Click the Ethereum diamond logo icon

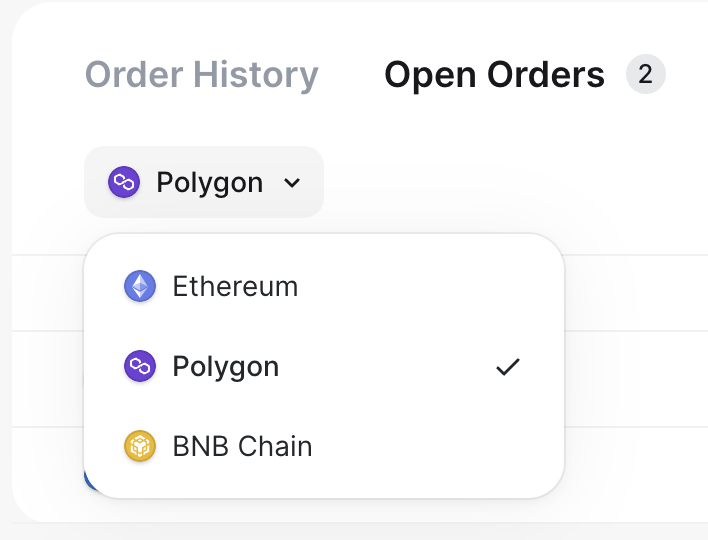click(x=140, y=287)
